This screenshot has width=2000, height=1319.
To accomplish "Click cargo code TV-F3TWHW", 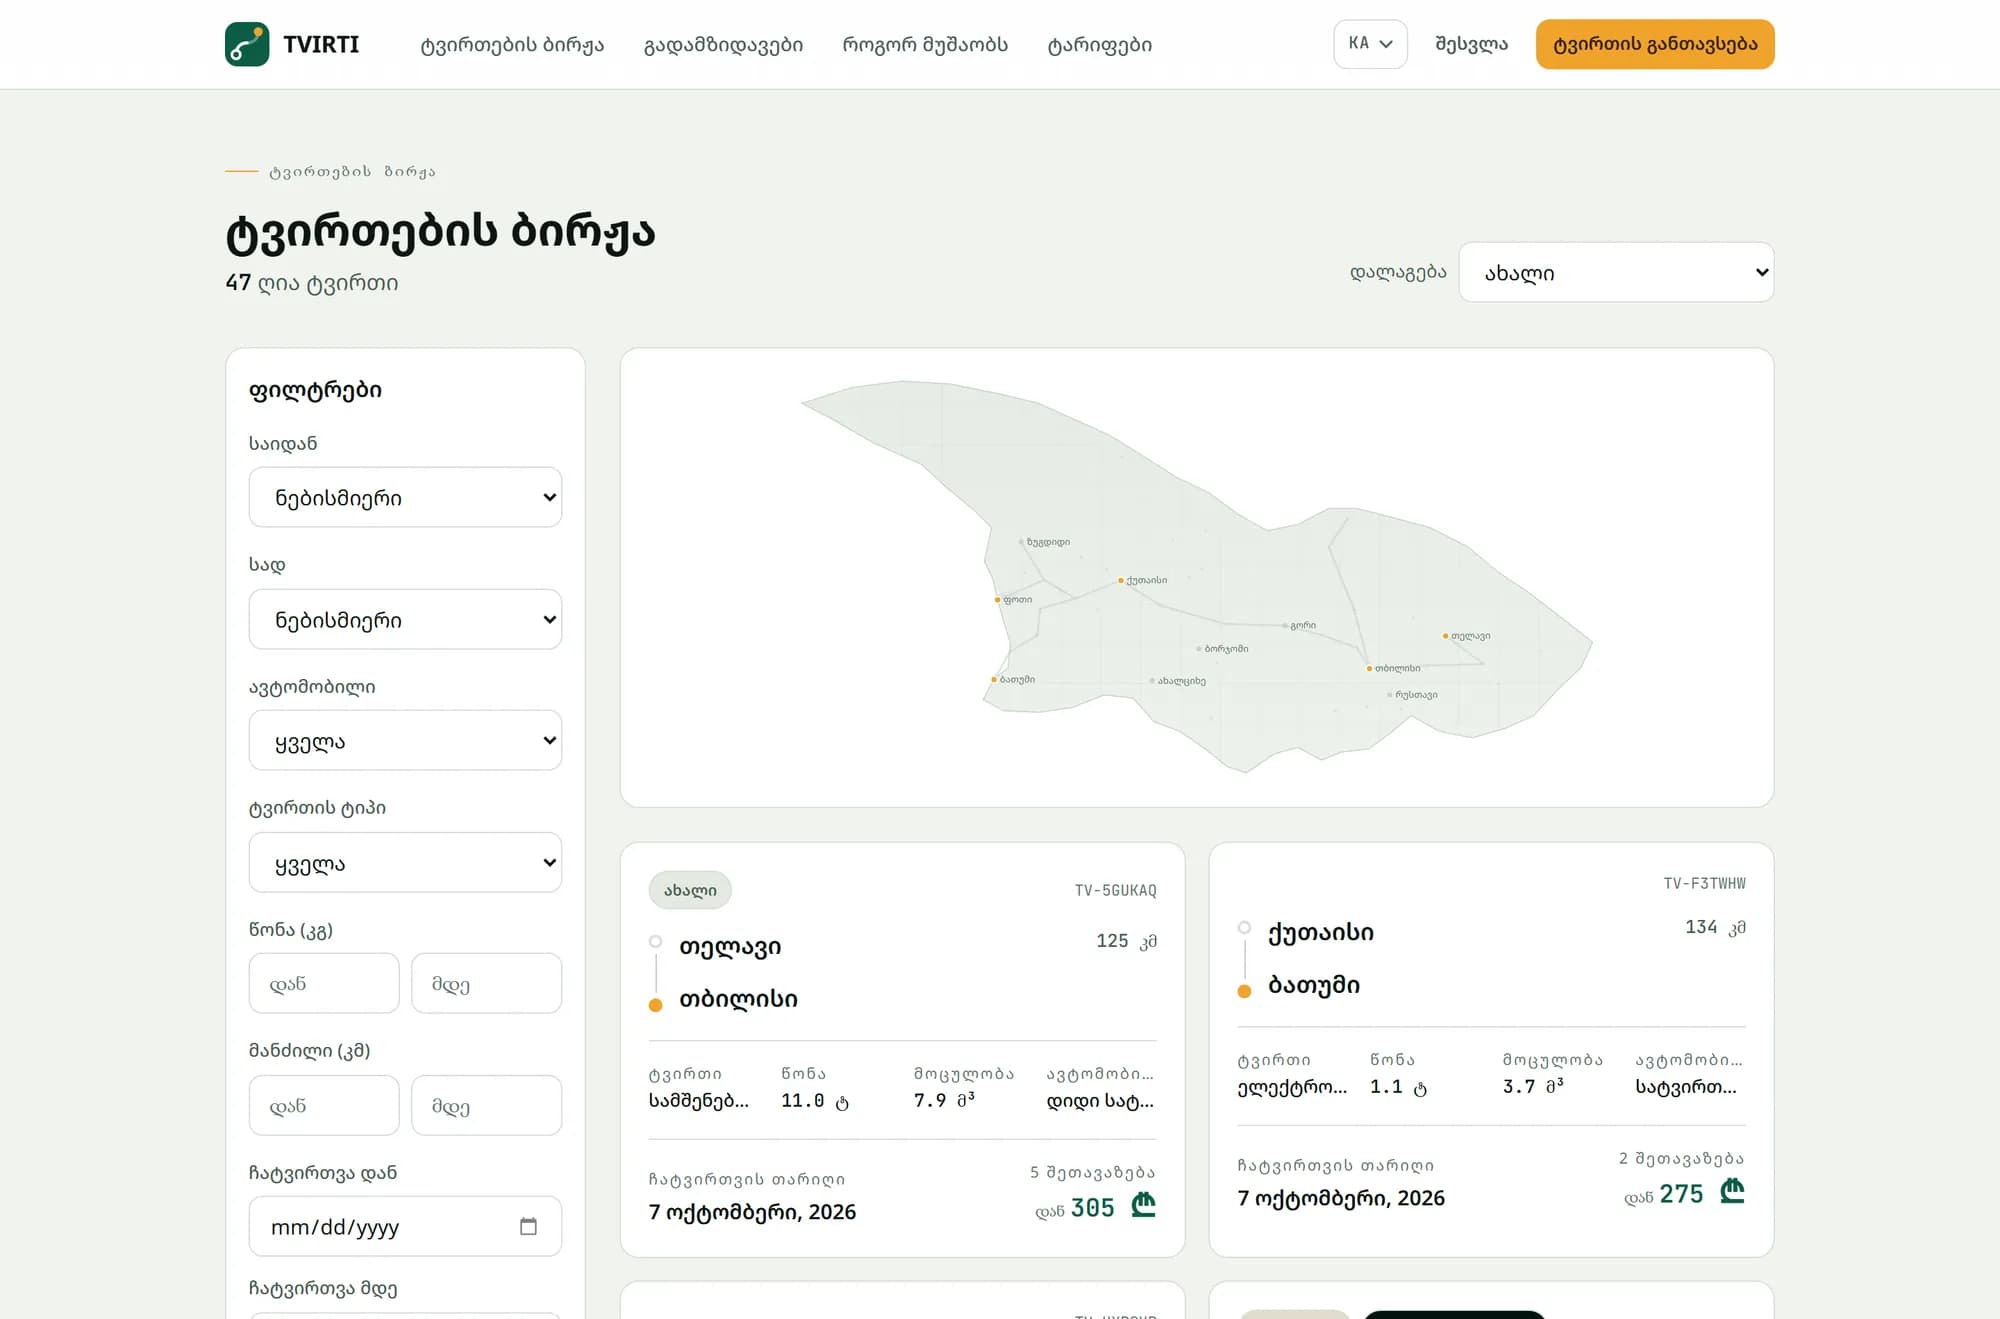I will (x=1704, y=883).
